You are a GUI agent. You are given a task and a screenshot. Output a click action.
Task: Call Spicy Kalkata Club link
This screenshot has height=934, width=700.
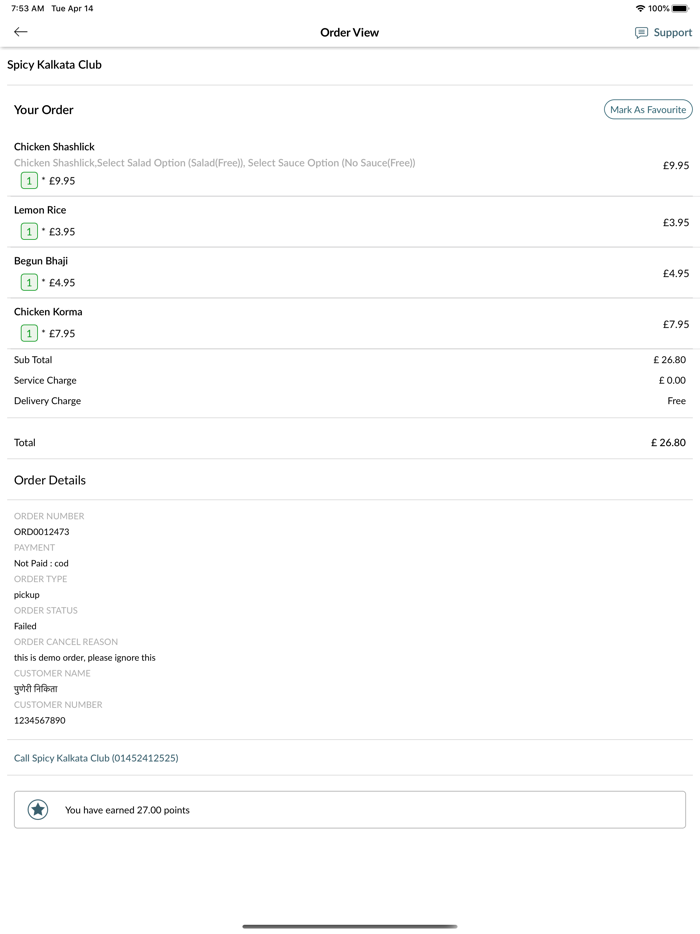[x=96, y=758]
